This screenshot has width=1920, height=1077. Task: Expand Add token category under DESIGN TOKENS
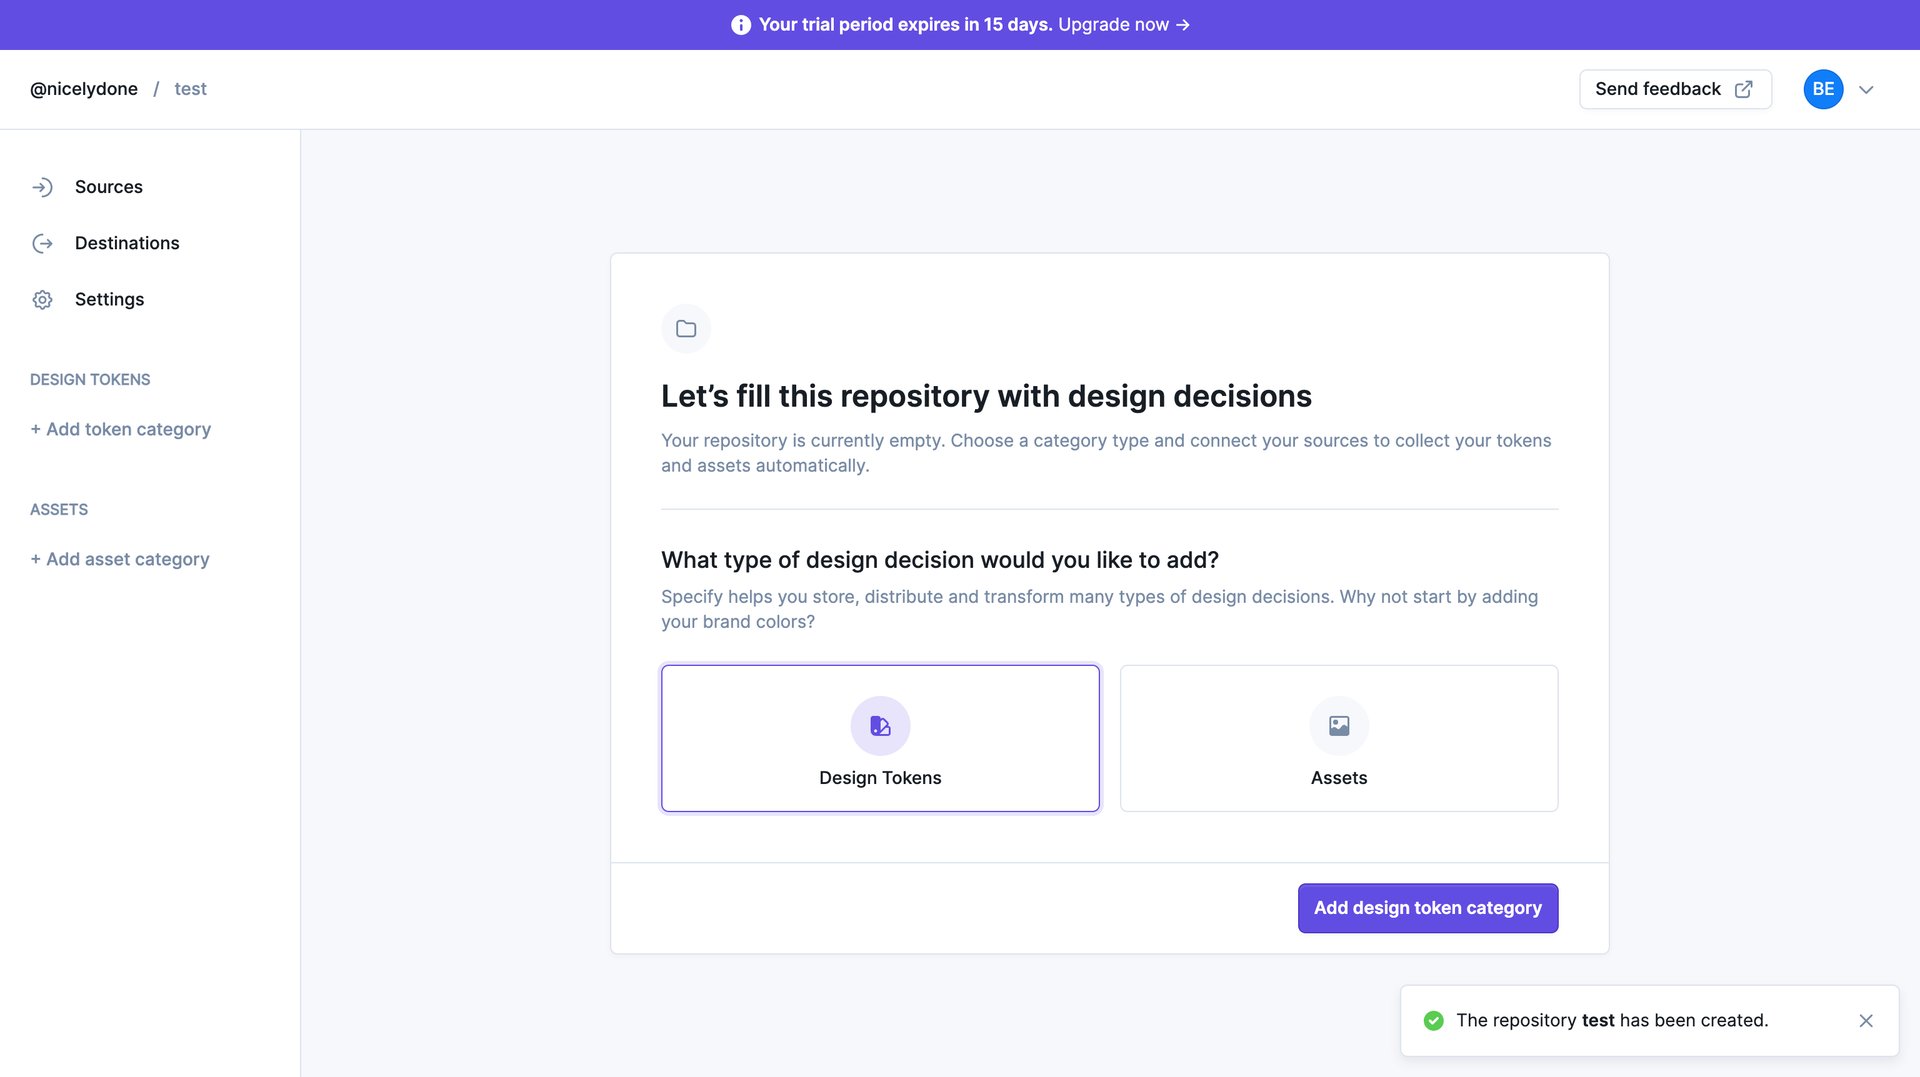pos(120,429)
